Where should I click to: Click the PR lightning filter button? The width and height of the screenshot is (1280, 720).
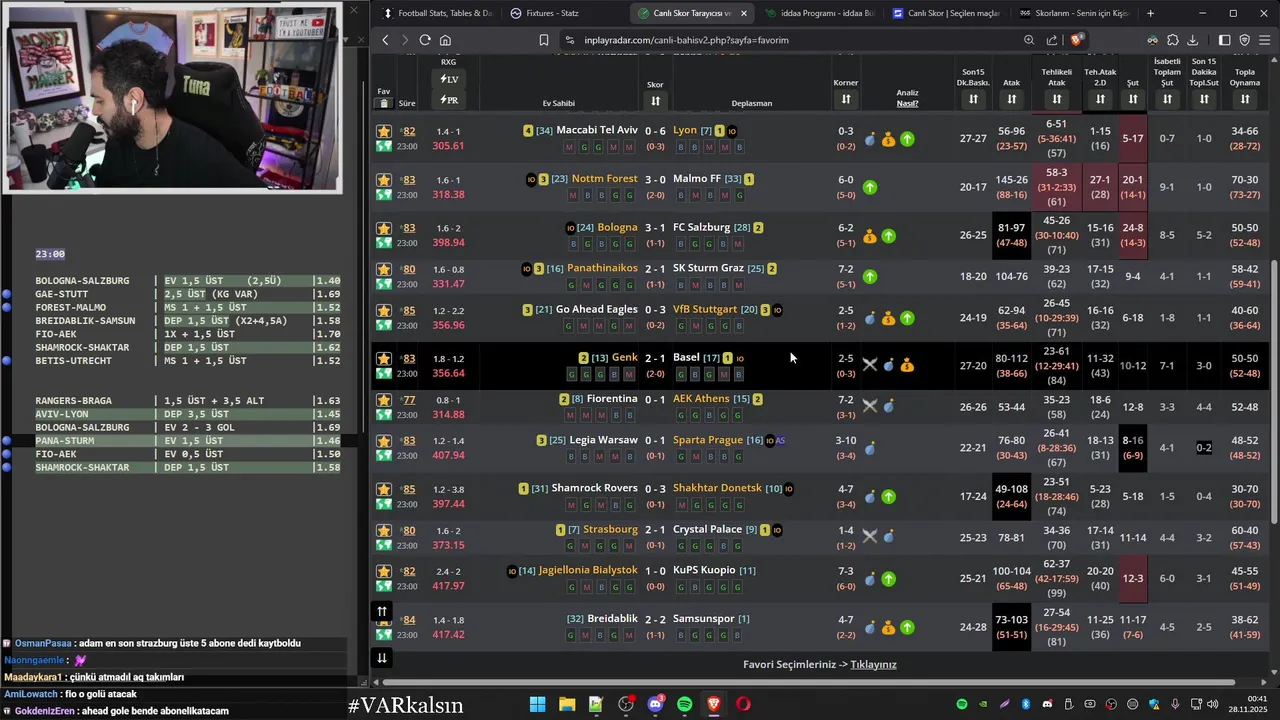coord(448,100)
